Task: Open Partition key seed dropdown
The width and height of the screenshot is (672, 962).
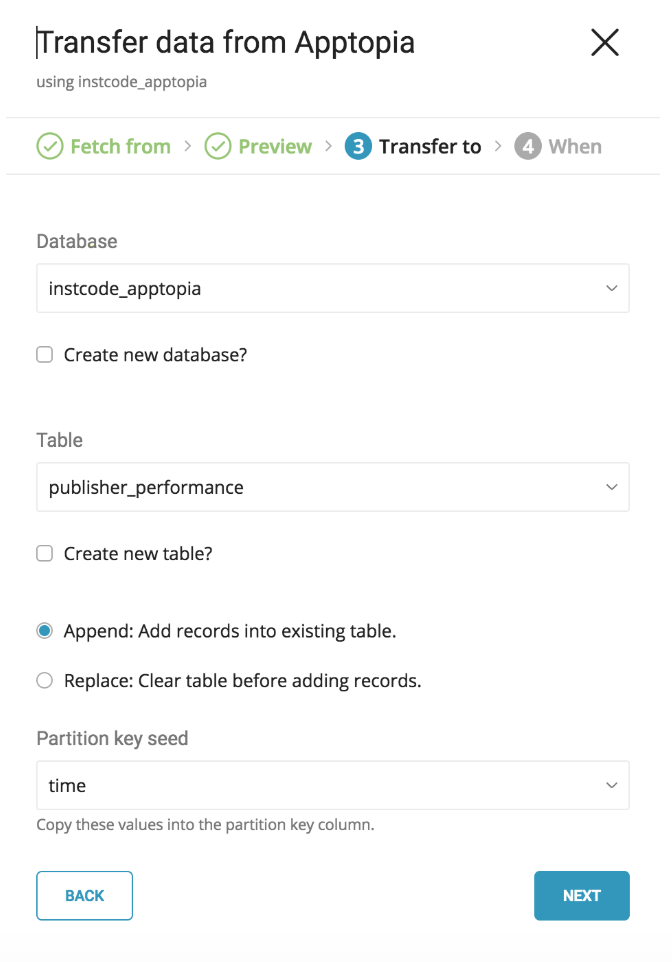Action: [x=332, y=786]
